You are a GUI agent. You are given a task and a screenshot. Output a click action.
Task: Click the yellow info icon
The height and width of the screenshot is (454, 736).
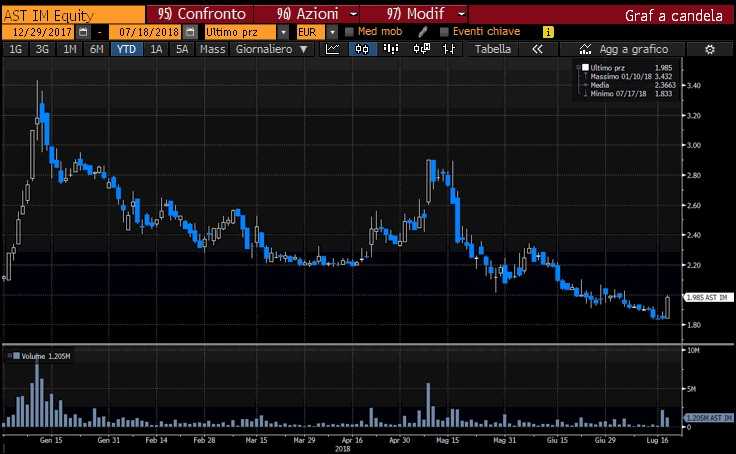tap(548, 32)
